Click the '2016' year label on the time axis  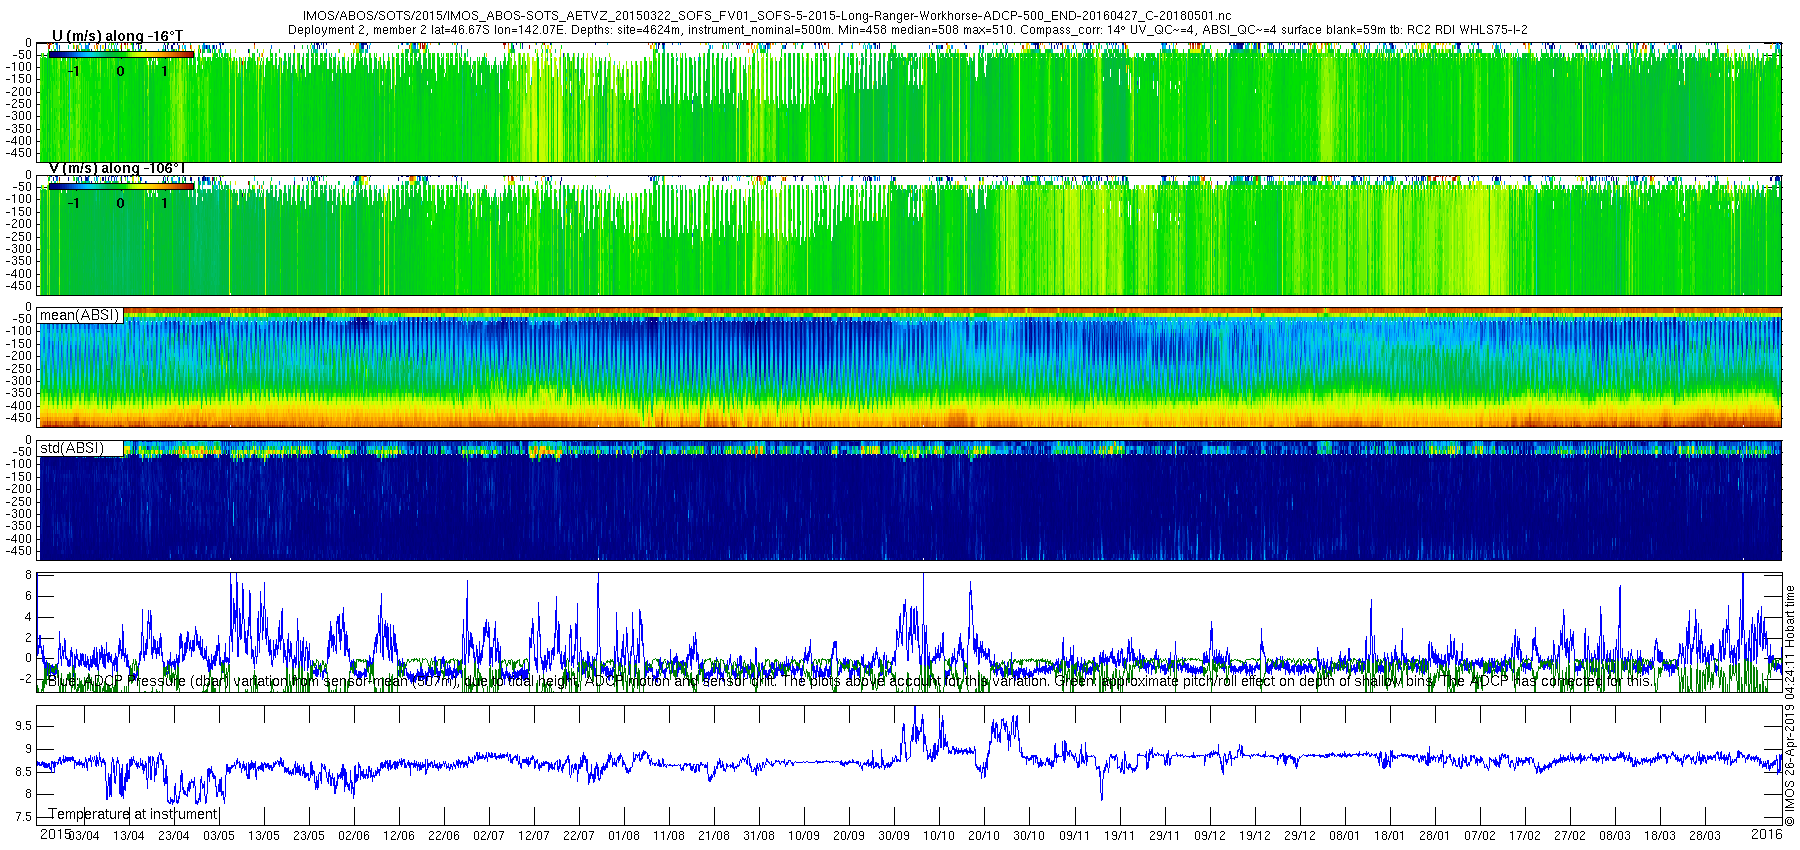pos(1767,834)
